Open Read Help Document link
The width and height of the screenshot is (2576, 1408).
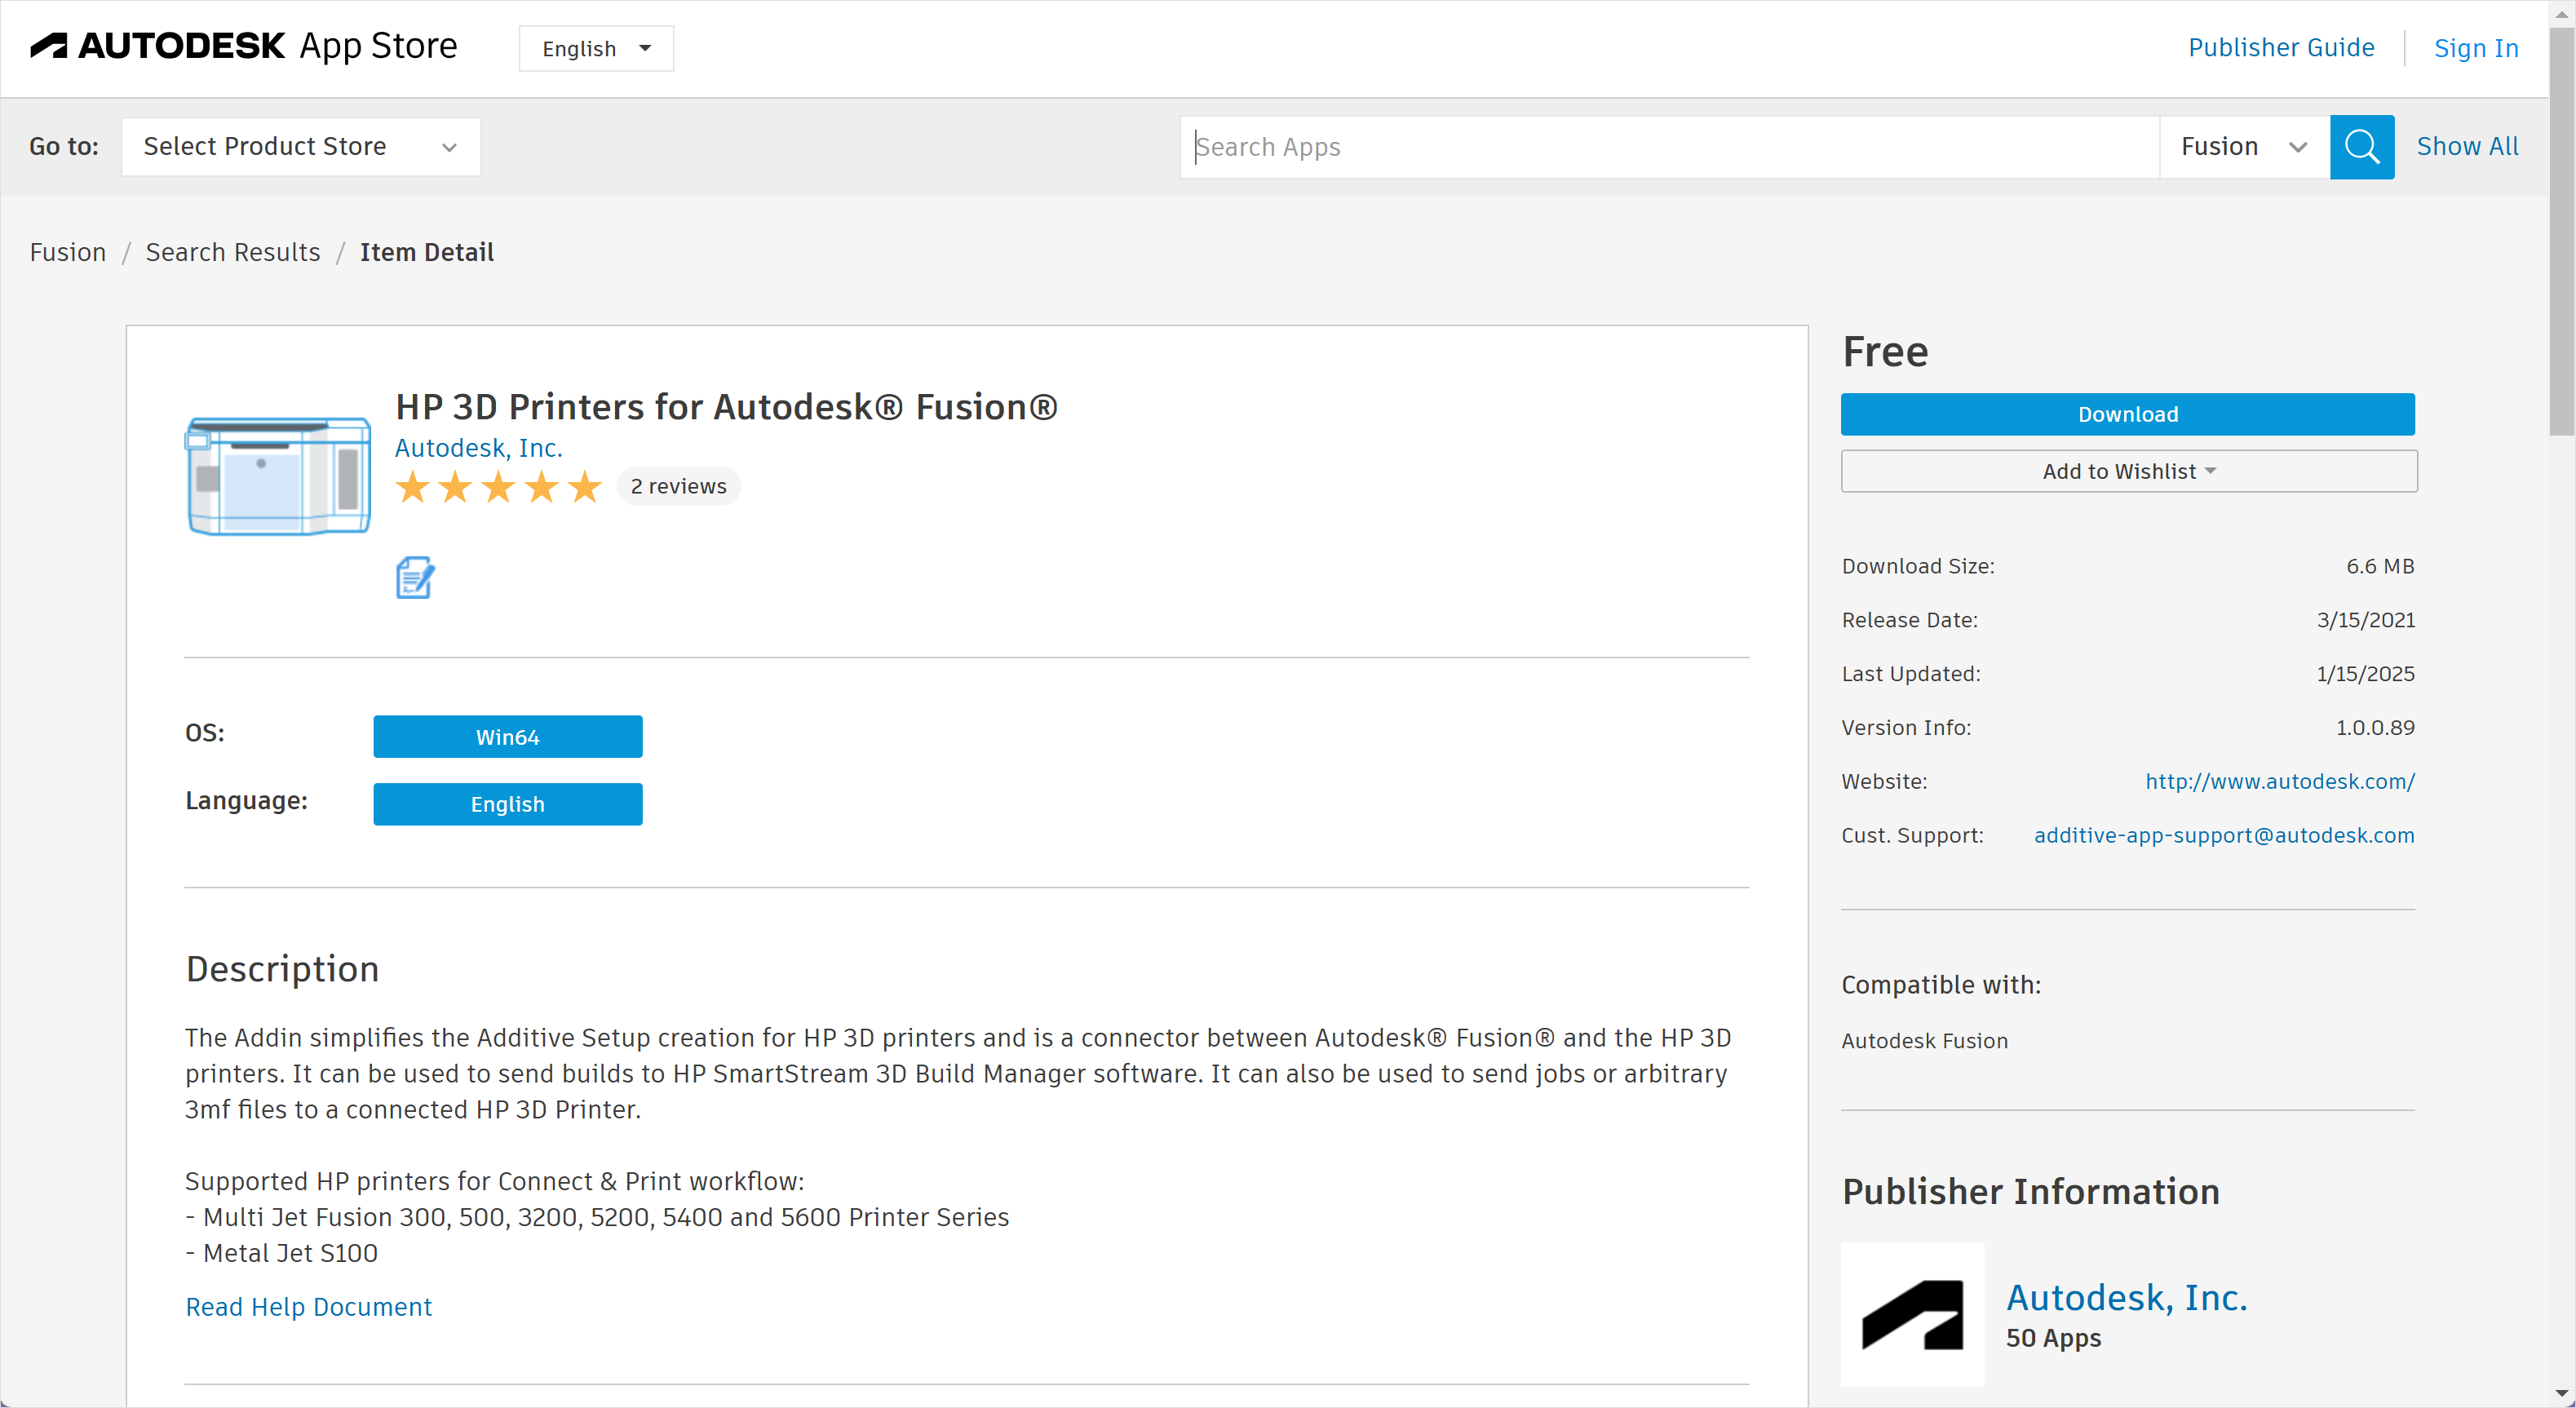(308, 1306)
